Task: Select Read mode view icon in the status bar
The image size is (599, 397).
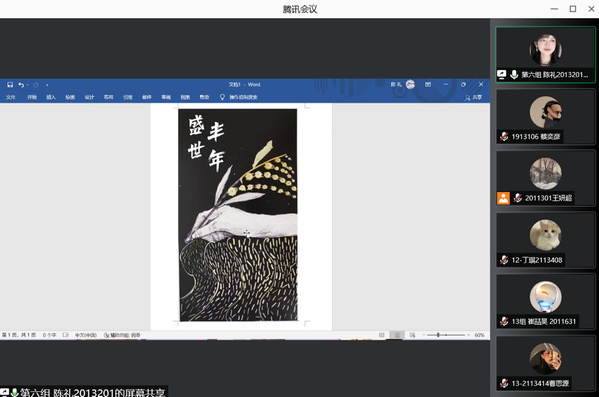Action: coord(382,335)
